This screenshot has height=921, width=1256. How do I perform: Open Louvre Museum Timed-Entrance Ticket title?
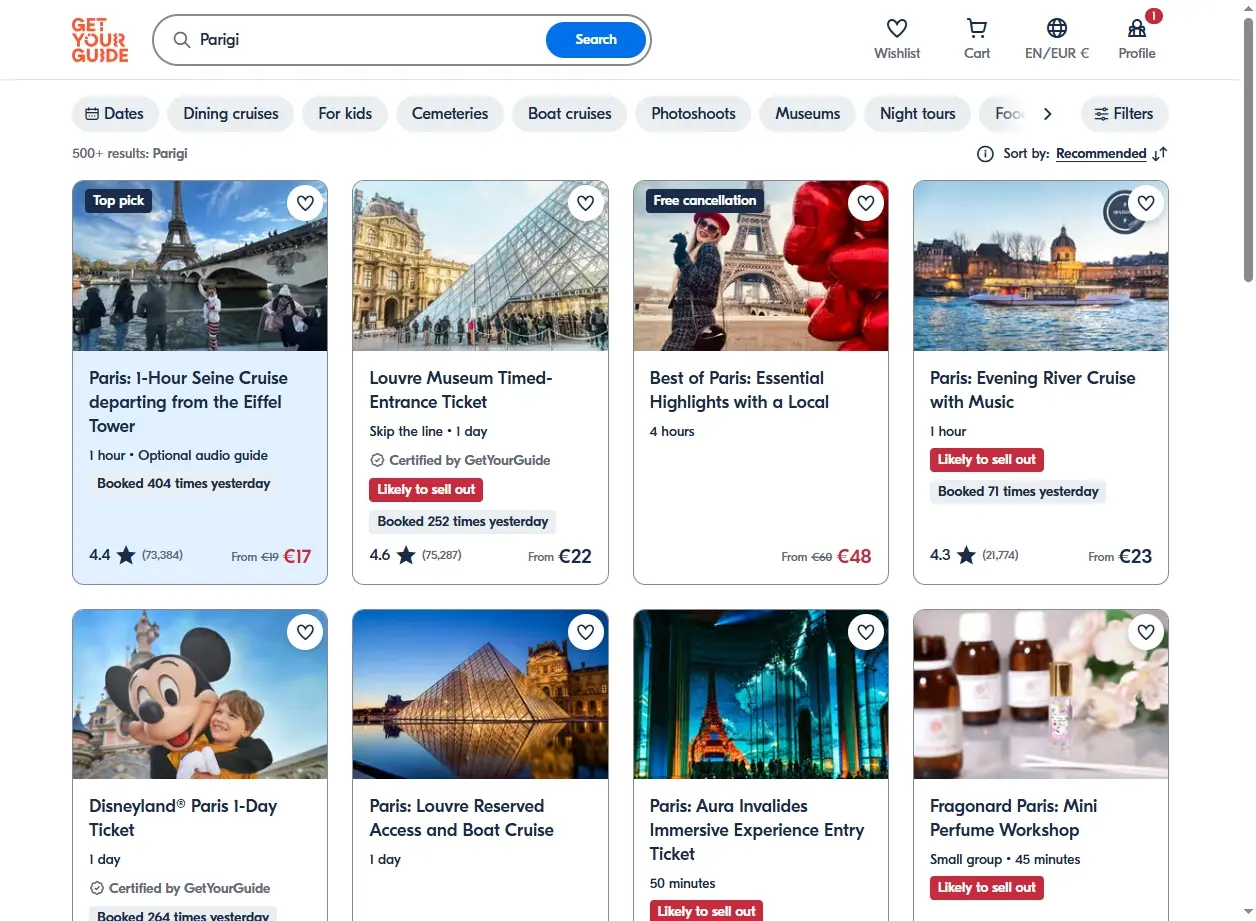(461, 390)
